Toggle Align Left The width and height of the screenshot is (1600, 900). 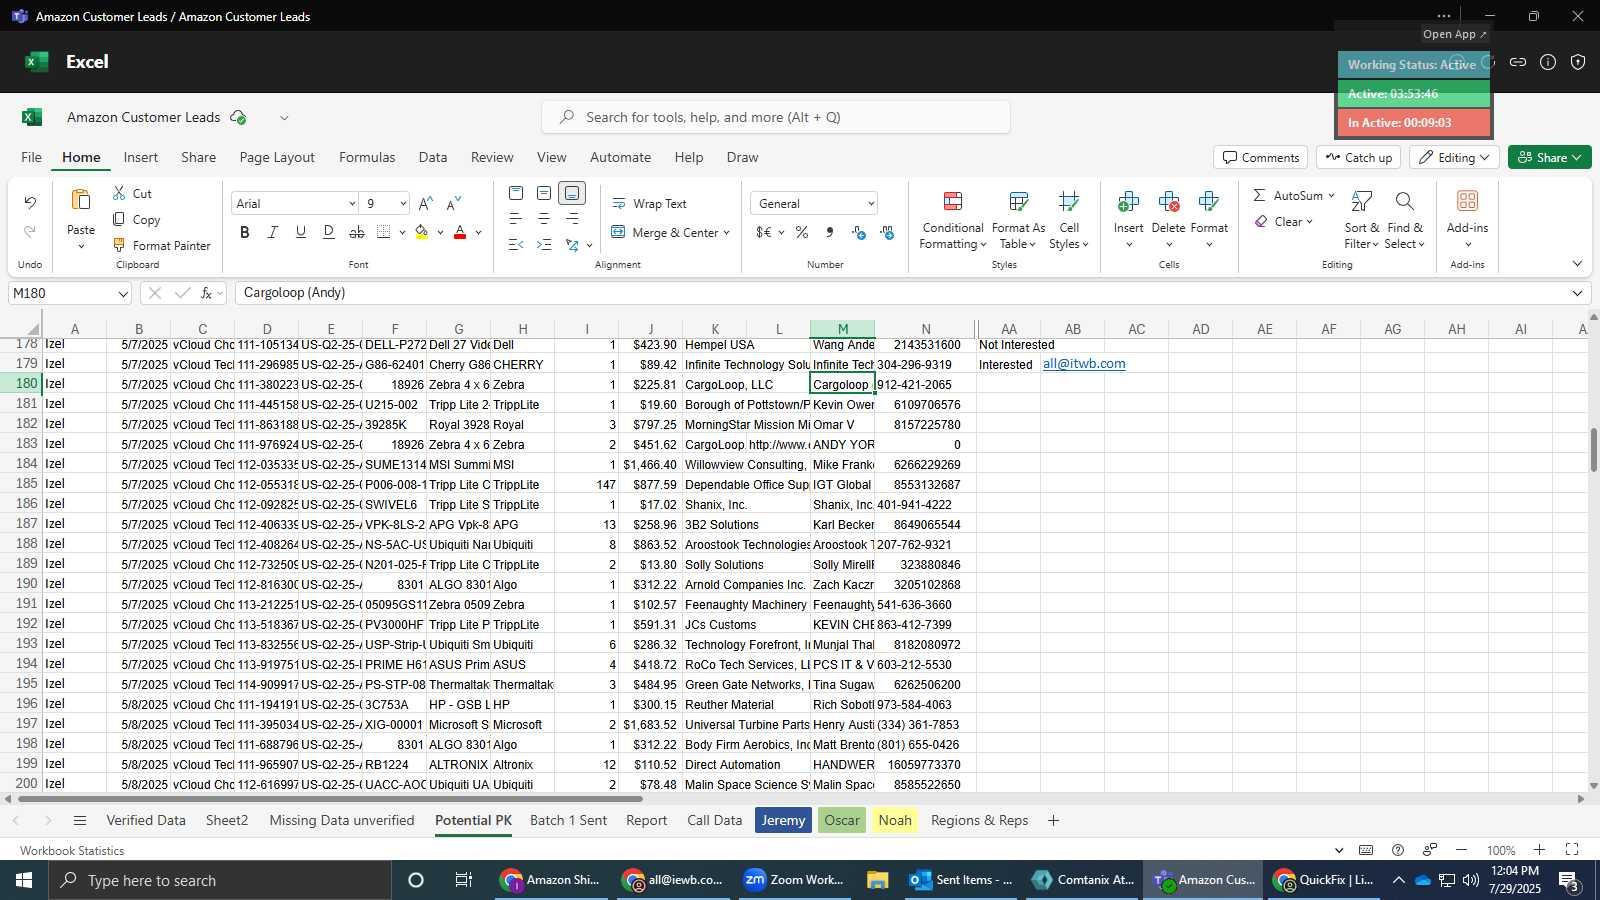(516, 219)
